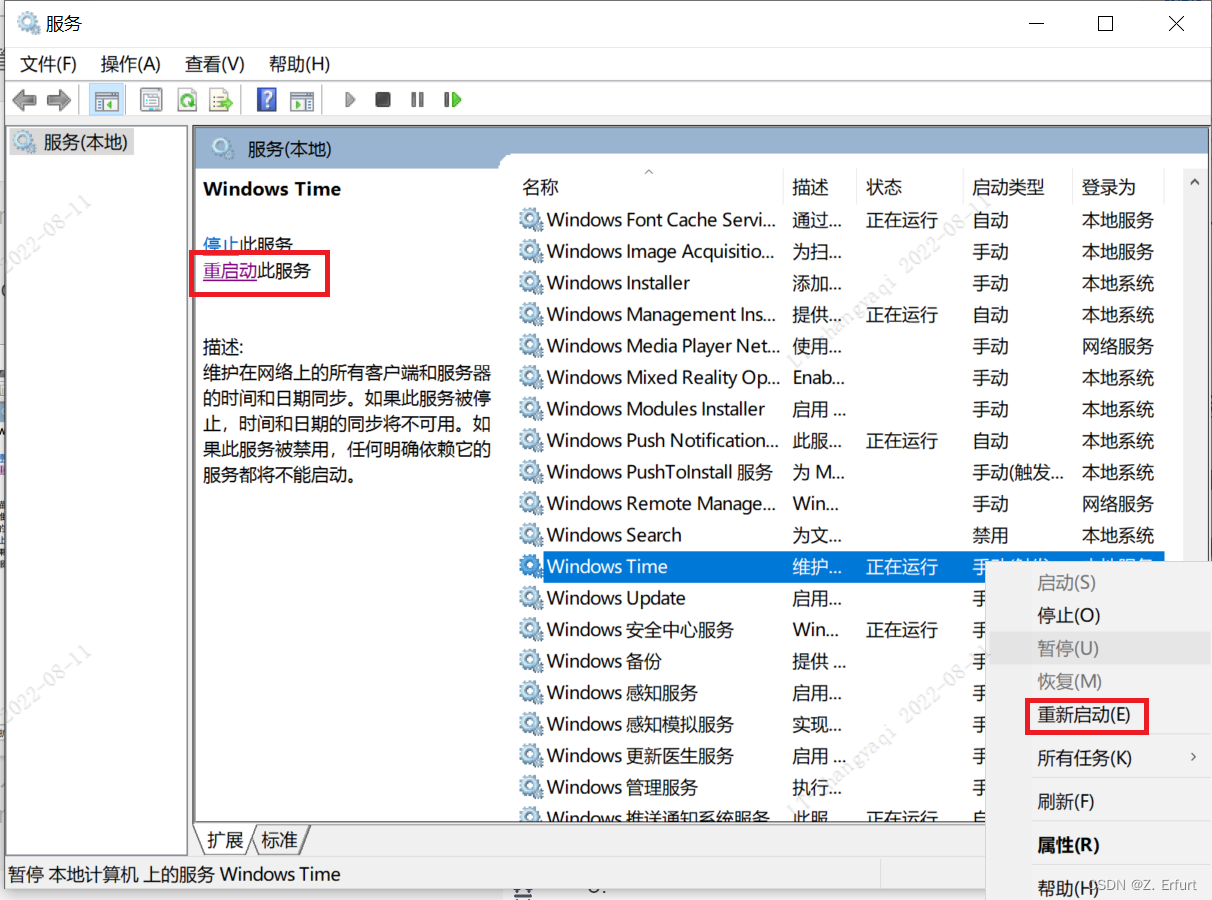Click gear icon next to Windows Search

531,535
